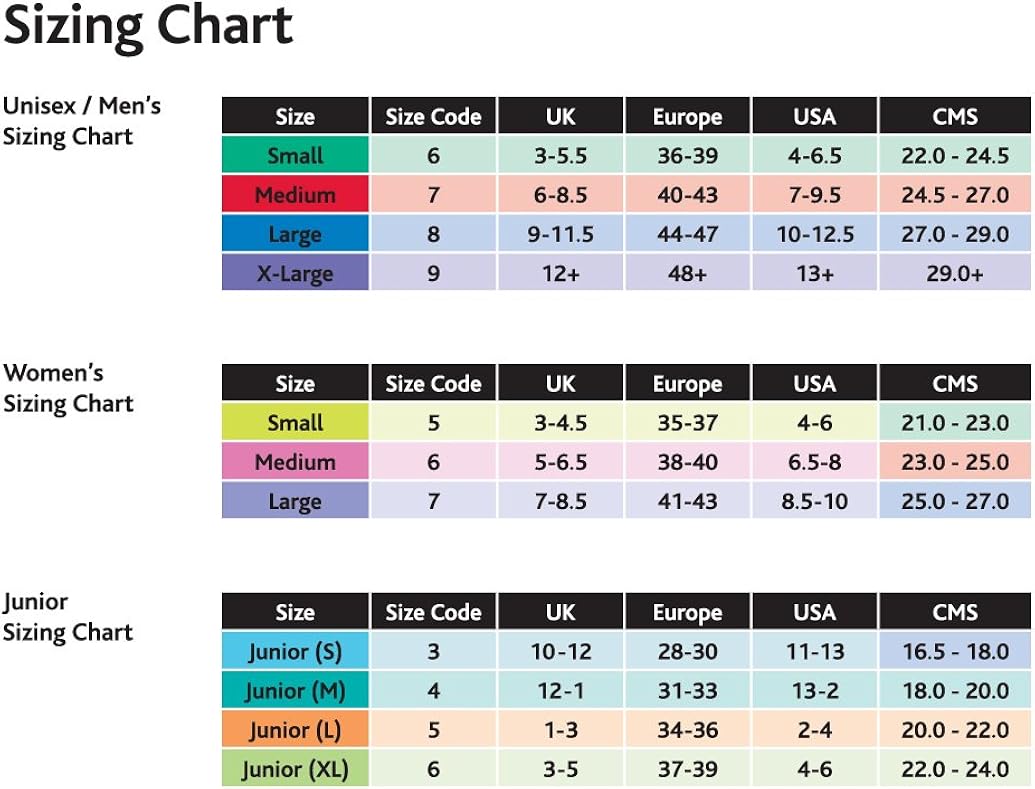
Task: Click the Women's Sizing Chart label
Action: [x=67, y=388]
